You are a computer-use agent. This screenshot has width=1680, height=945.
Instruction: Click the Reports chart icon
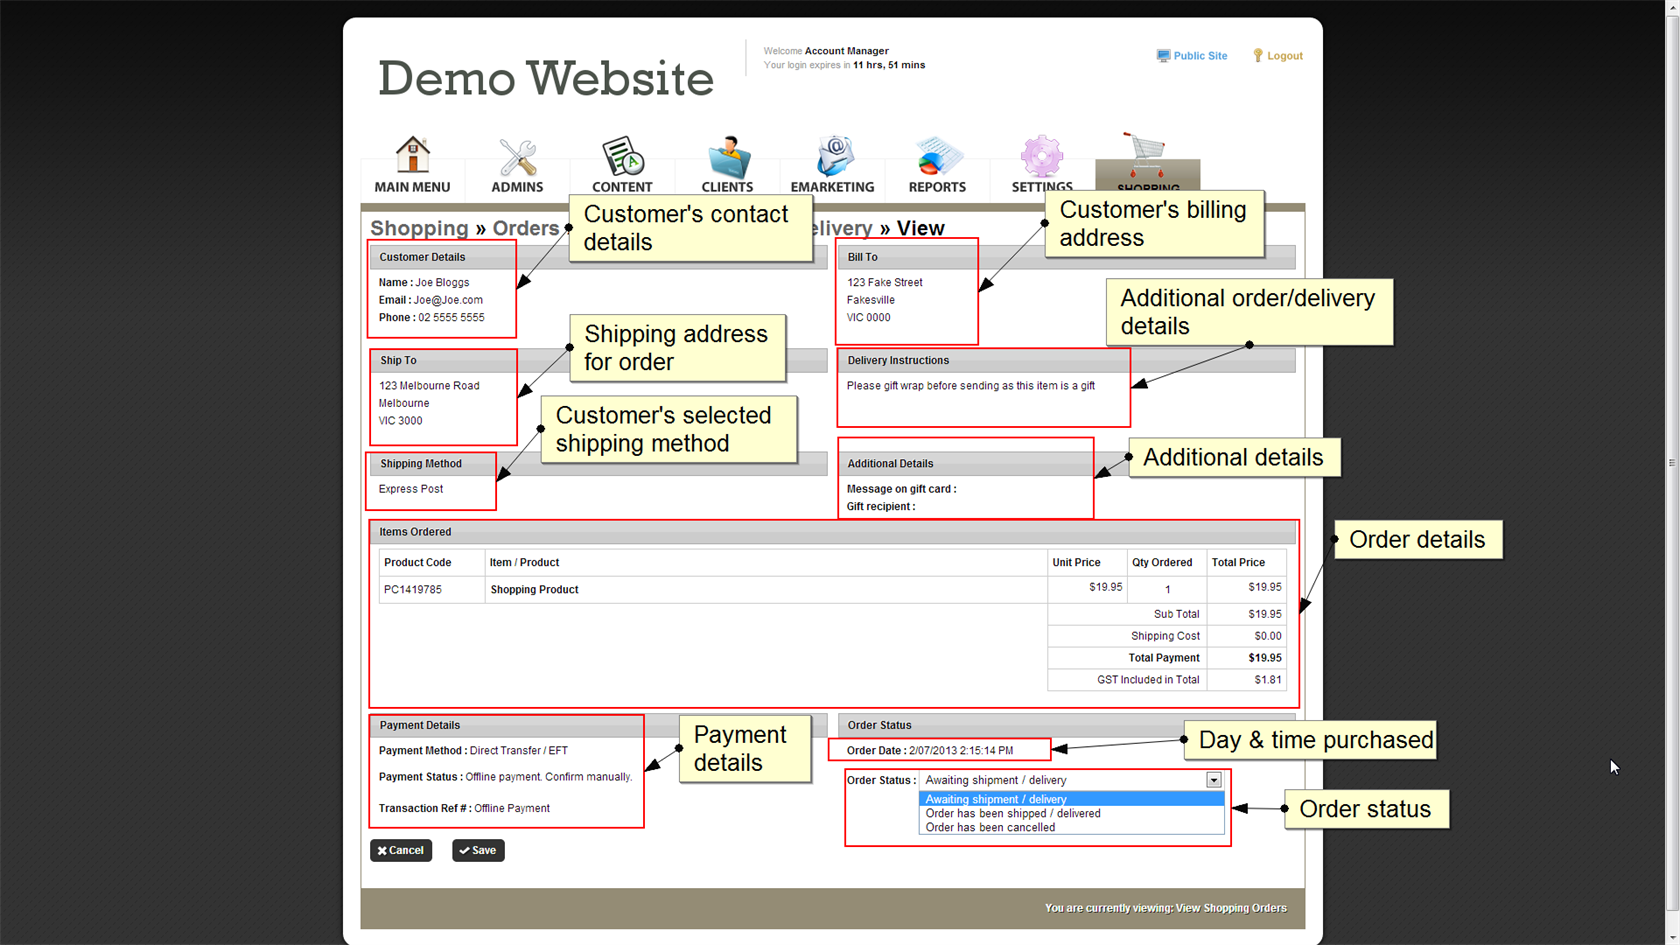tap(937, 158)
